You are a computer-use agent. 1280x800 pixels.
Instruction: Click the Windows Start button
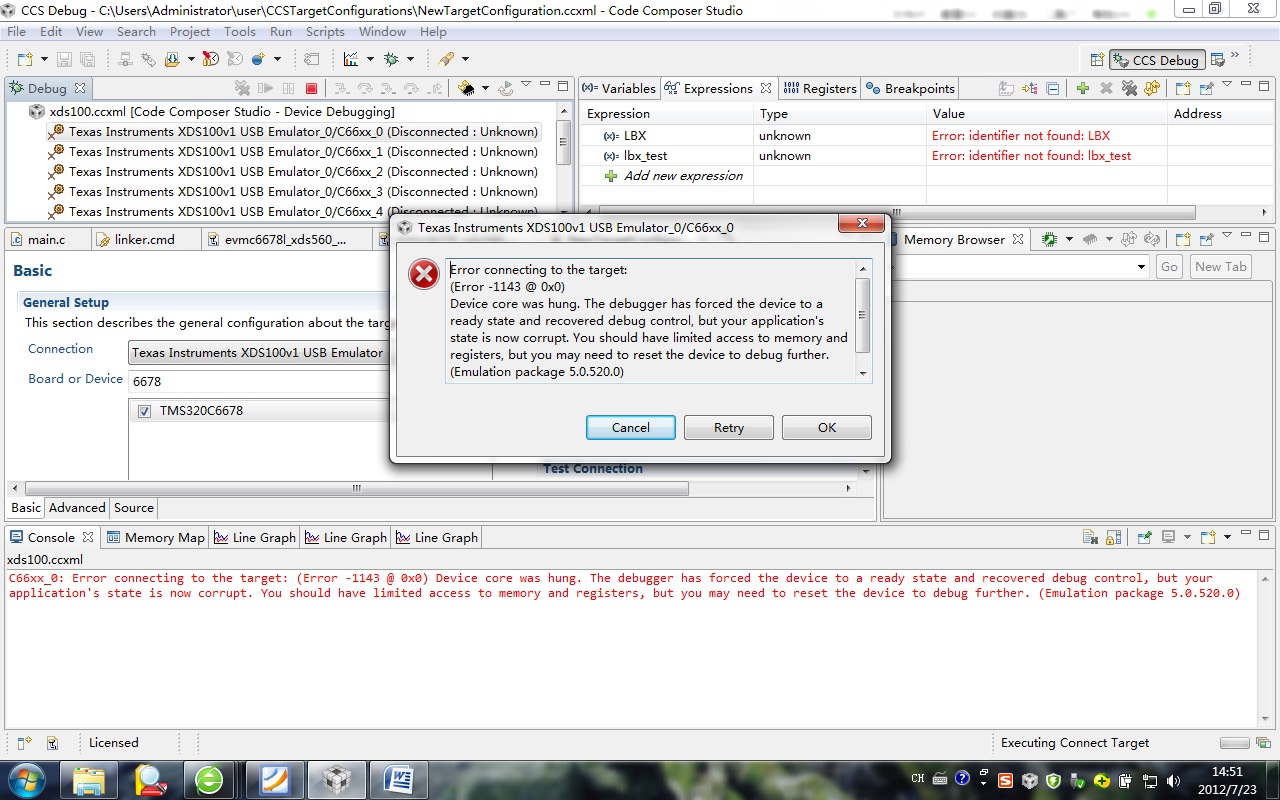(27, 779)
